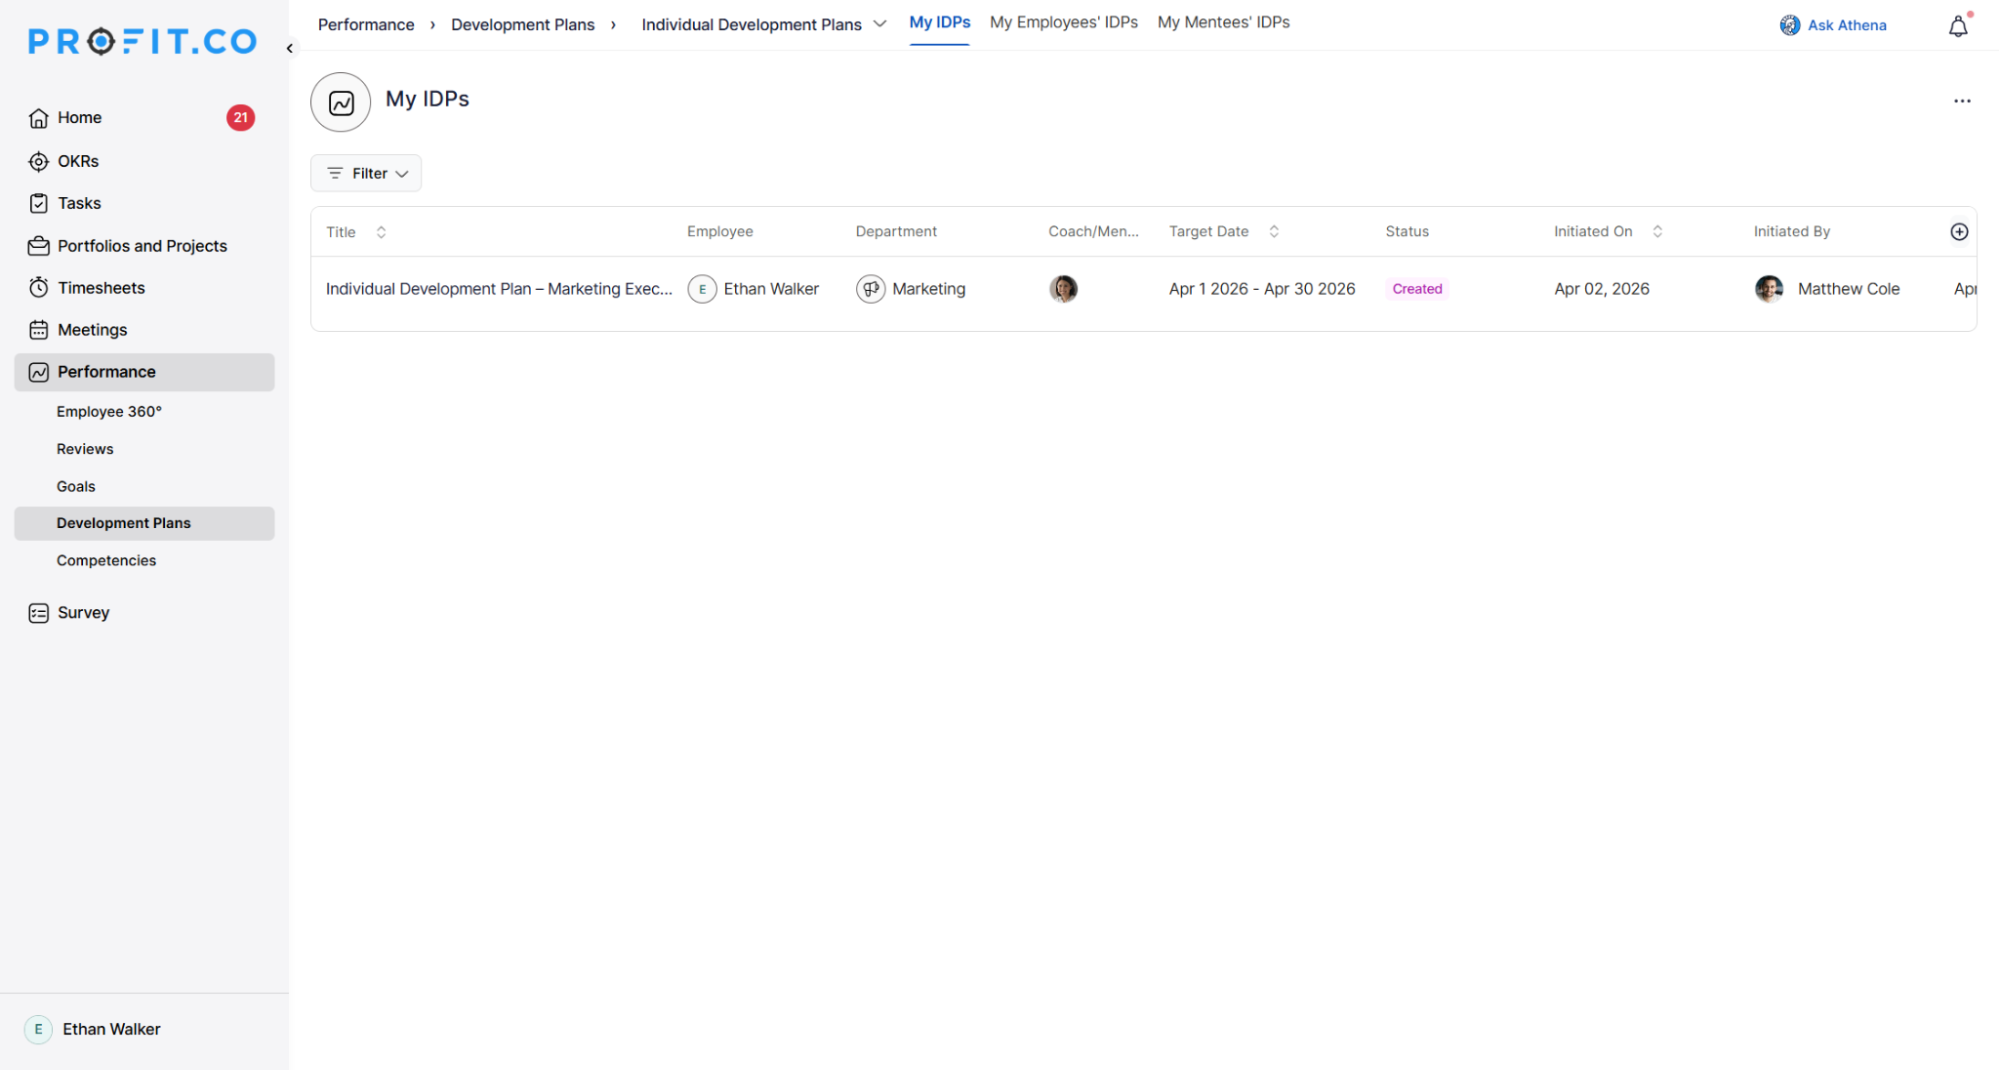Click the Created status badge
The height and width of the screenshot is (1070, 1999).
pyautogui.click(x=1417, y=289)
